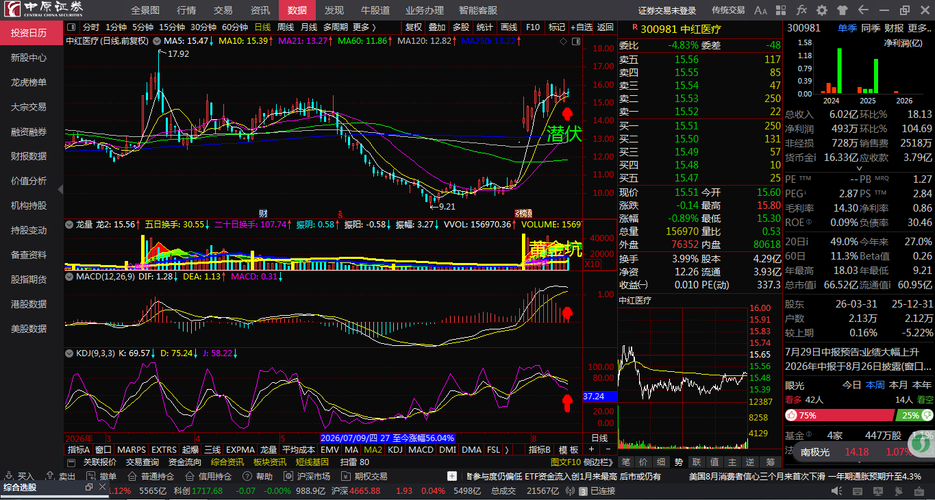The height and width of the screenshot is (500, 935).
Task: Open the 资金流向 link
Action: tap(184, 462)
